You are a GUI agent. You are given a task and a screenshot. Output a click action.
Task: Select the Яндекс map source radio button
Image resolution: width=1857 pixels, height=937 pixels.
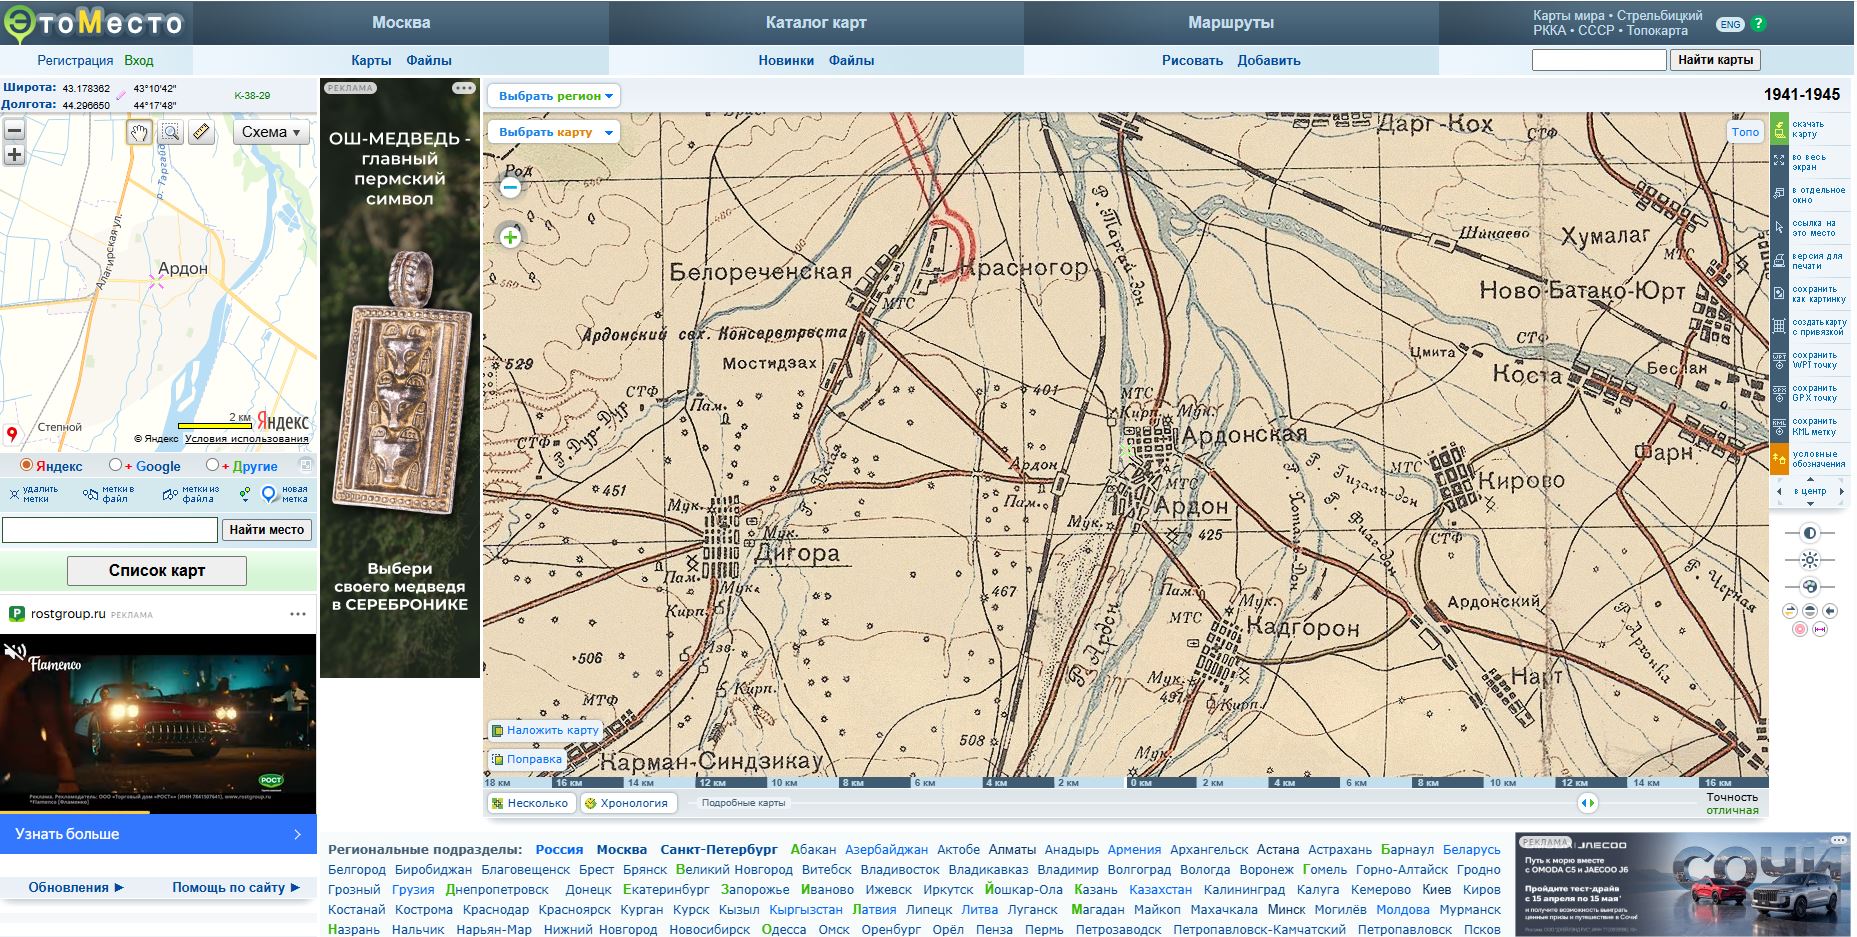tap(27, 465)
